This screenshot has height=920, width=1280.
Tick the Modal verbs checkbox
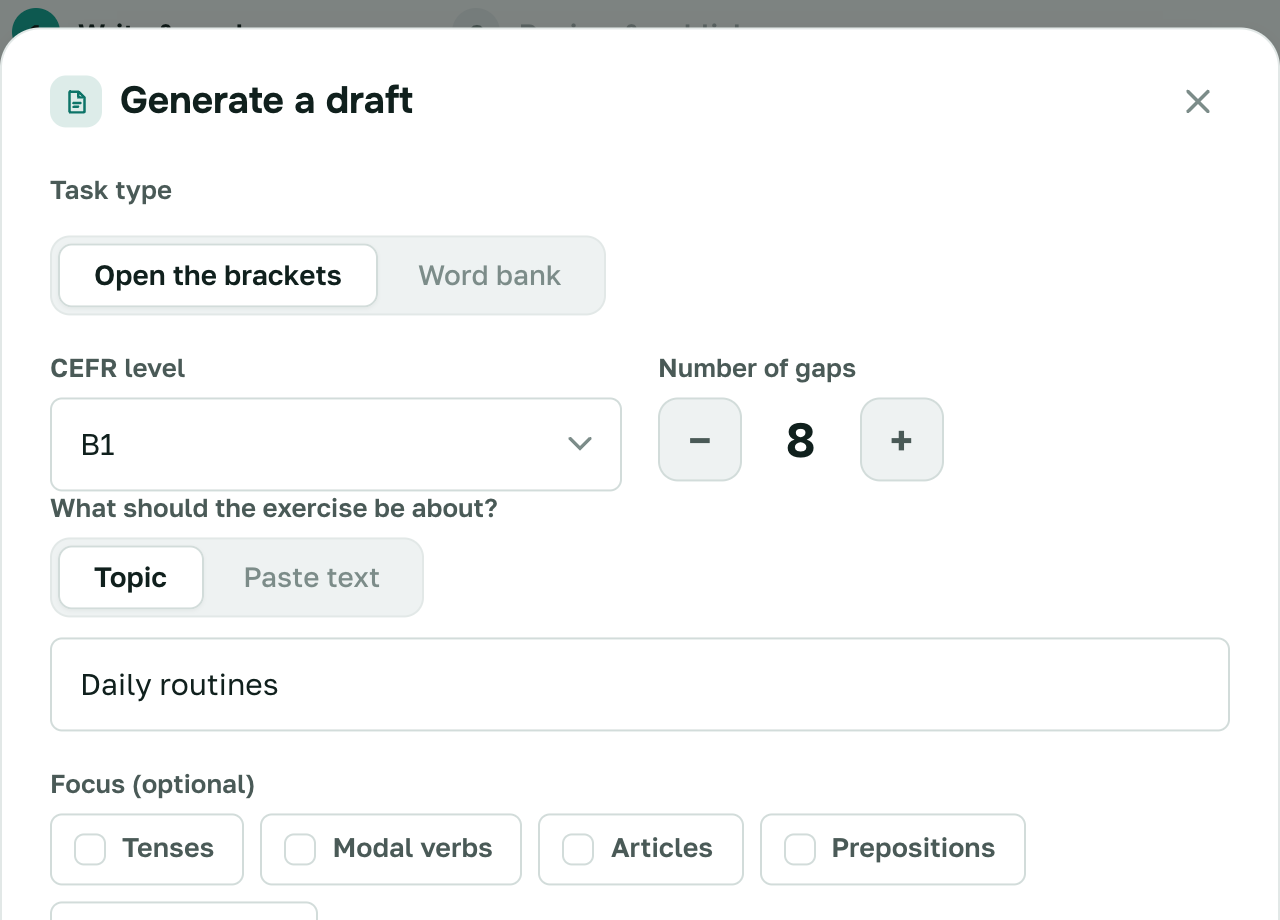(300, 849)
